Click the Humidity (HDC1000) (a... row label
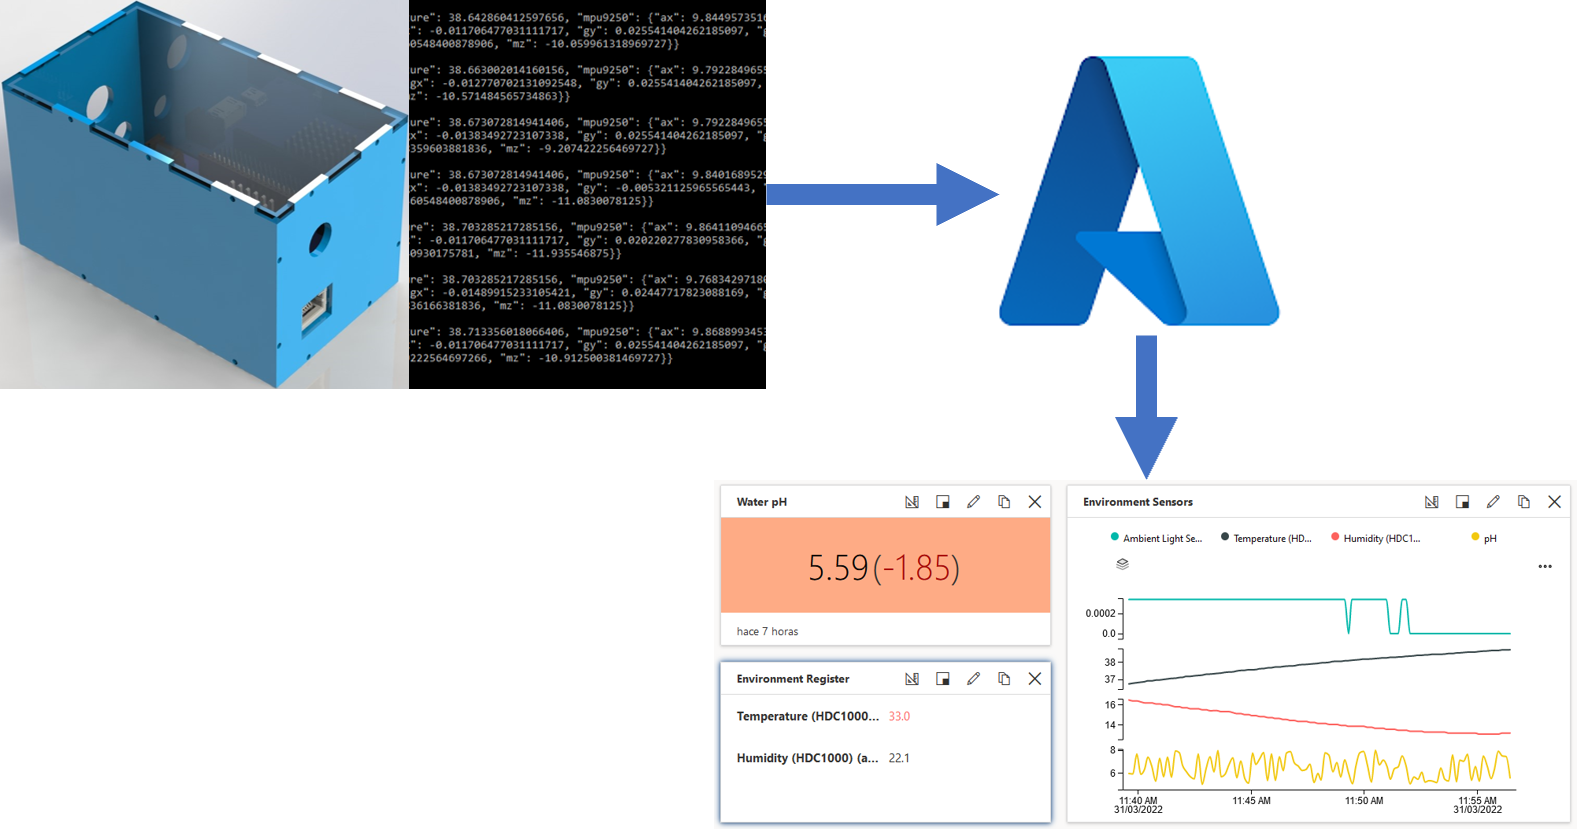Viewport: 1577px width, 829px height. (x=807, y=758)
